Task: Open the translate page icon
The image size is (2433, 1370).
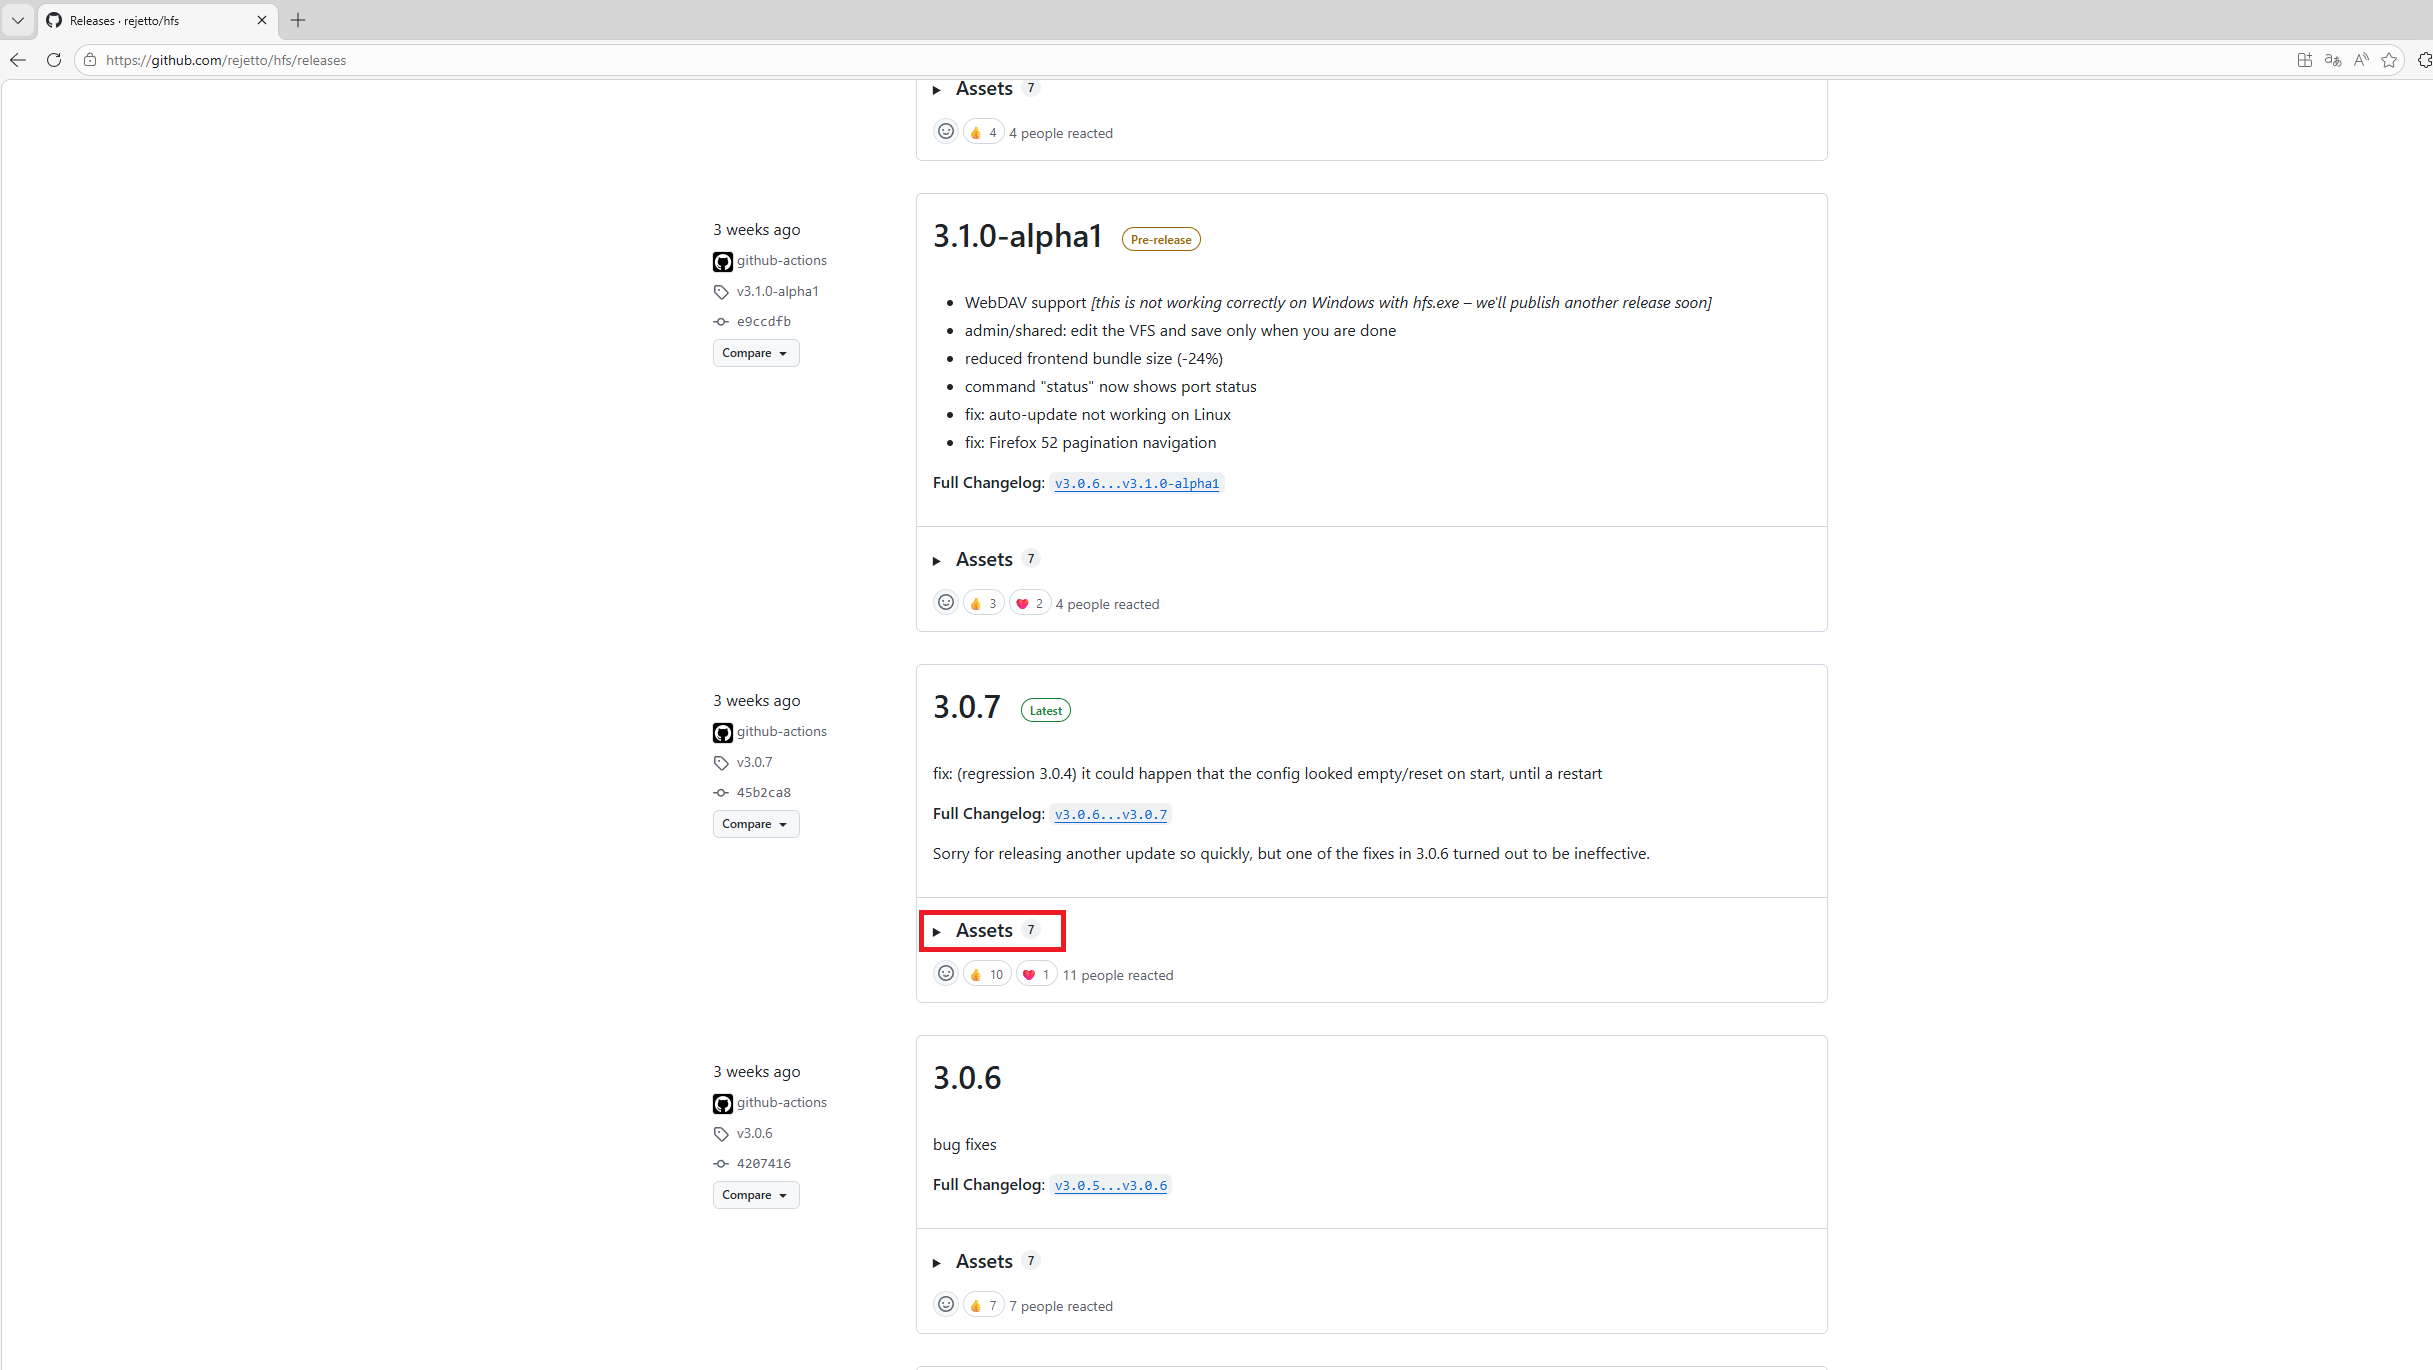Action: coord(2333,60)
